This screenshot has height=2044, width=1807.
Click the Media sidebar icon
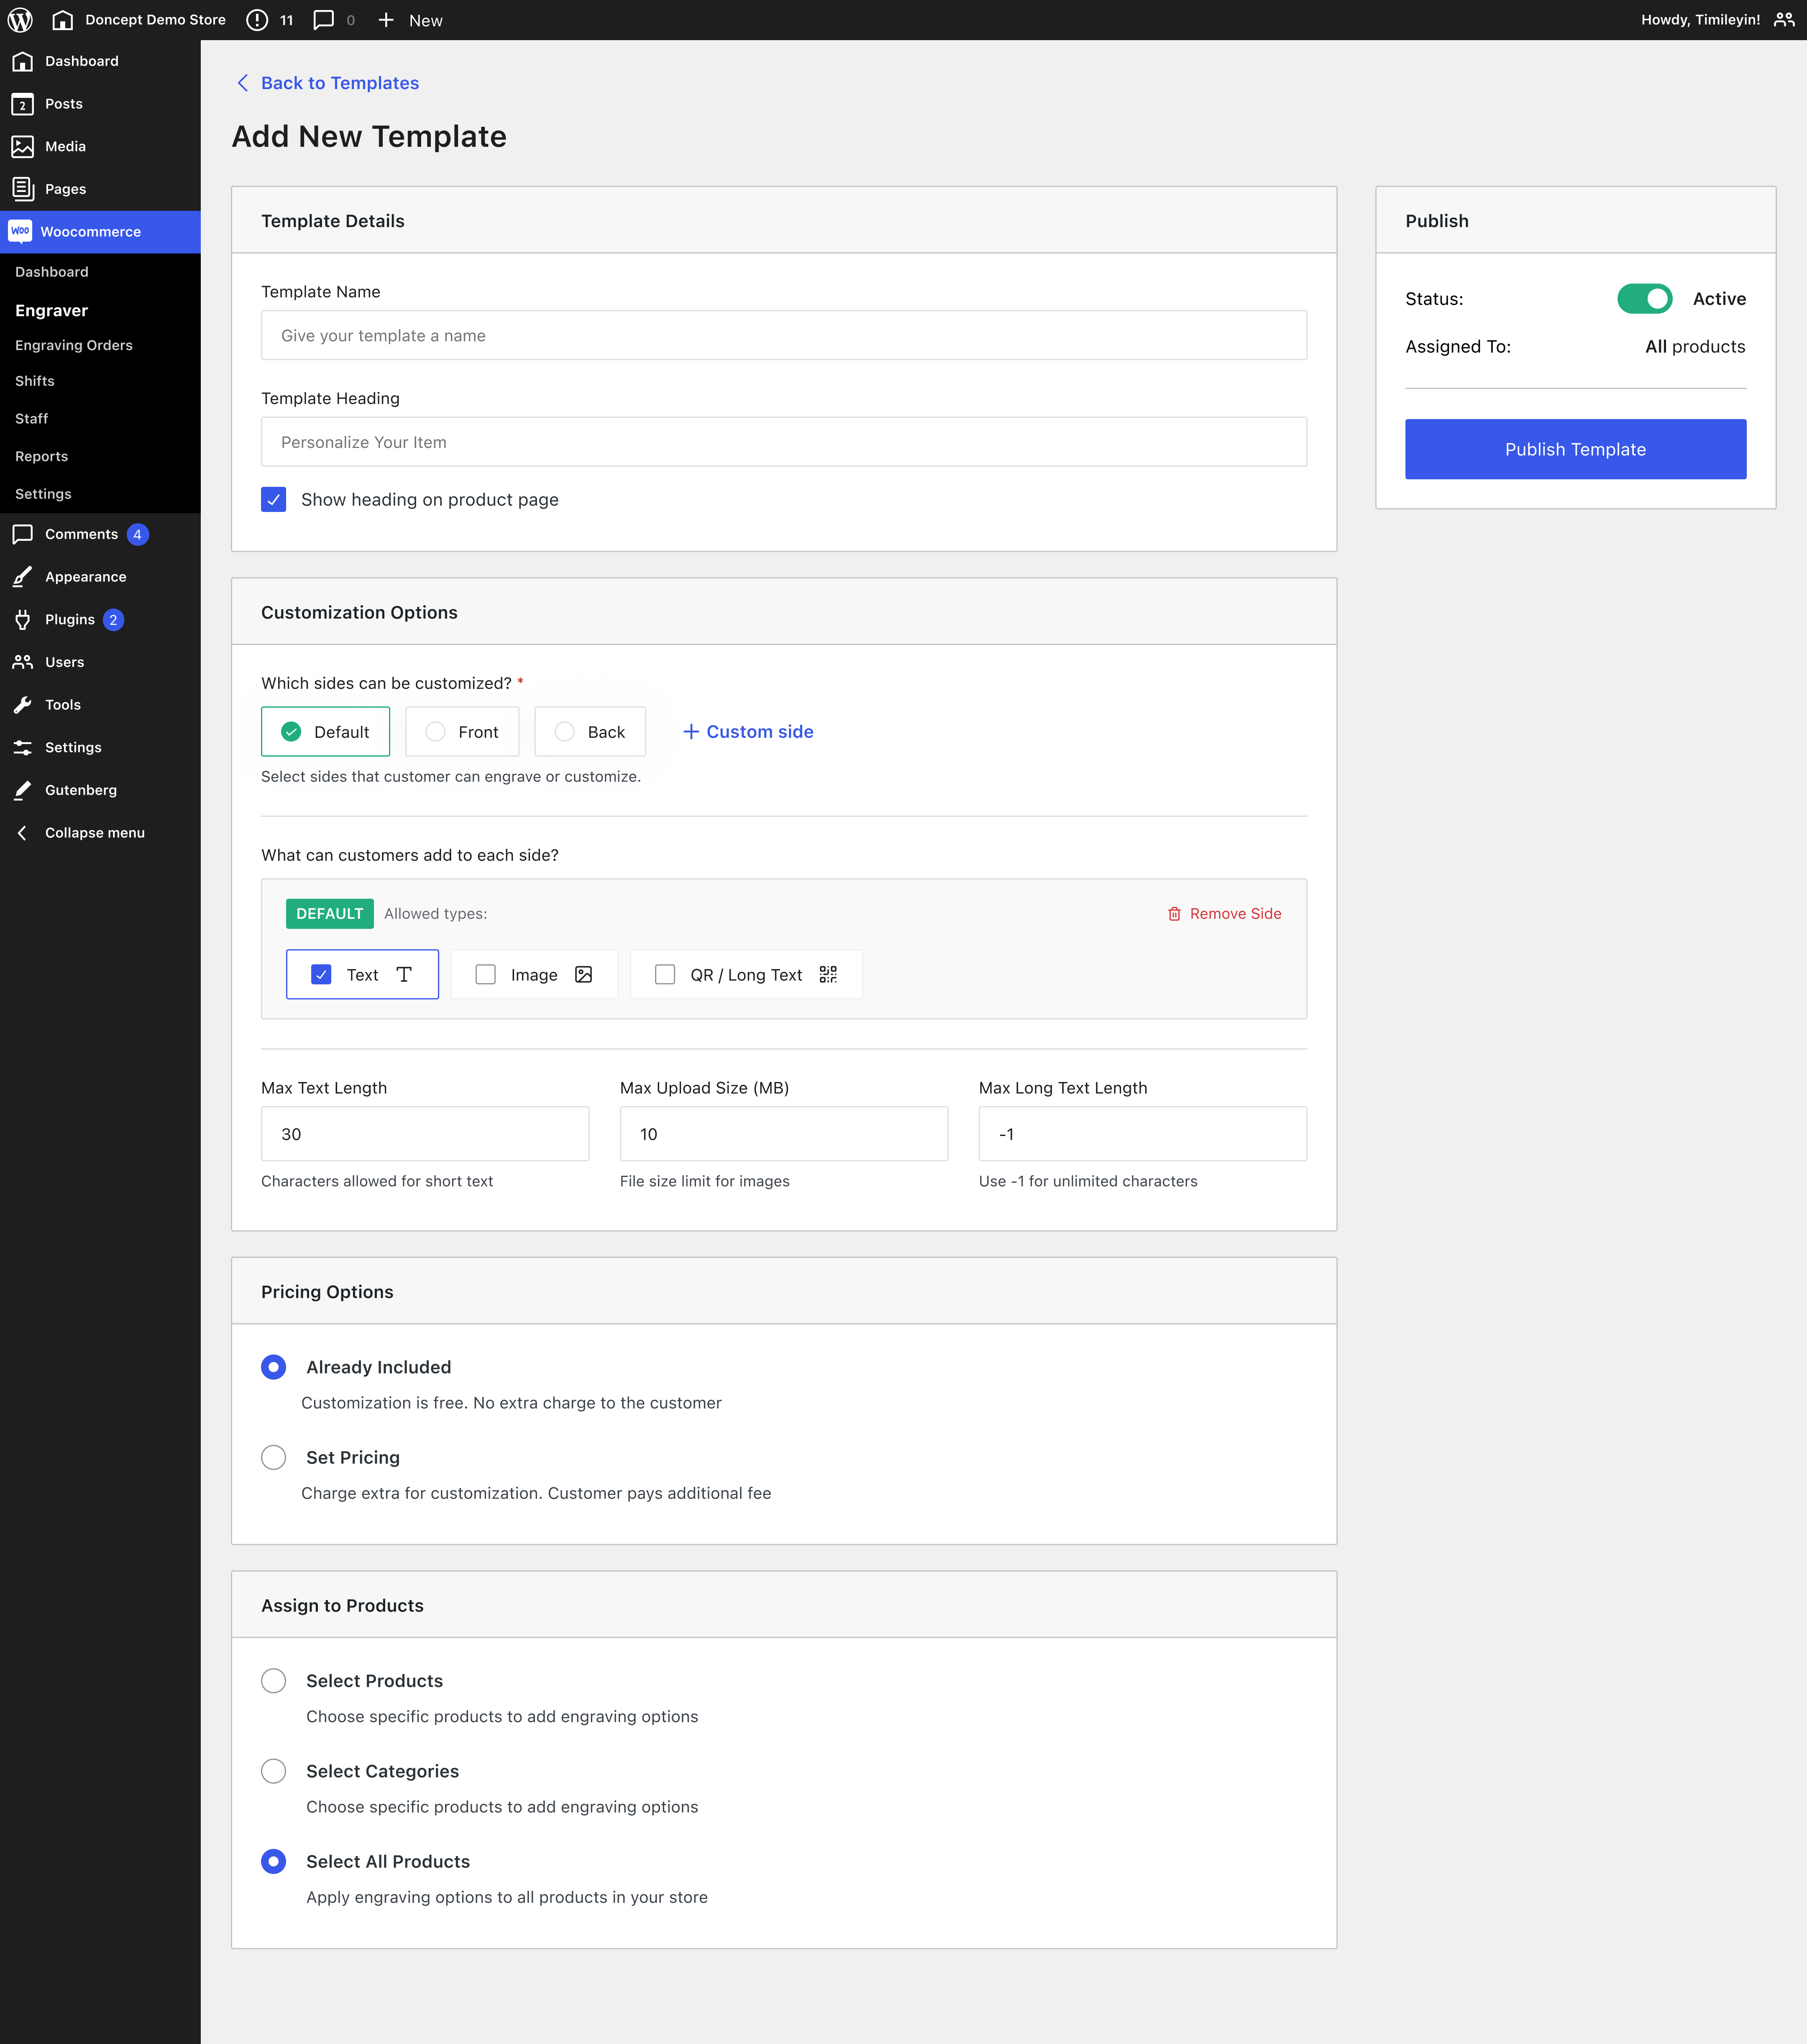tap(23, 146)
